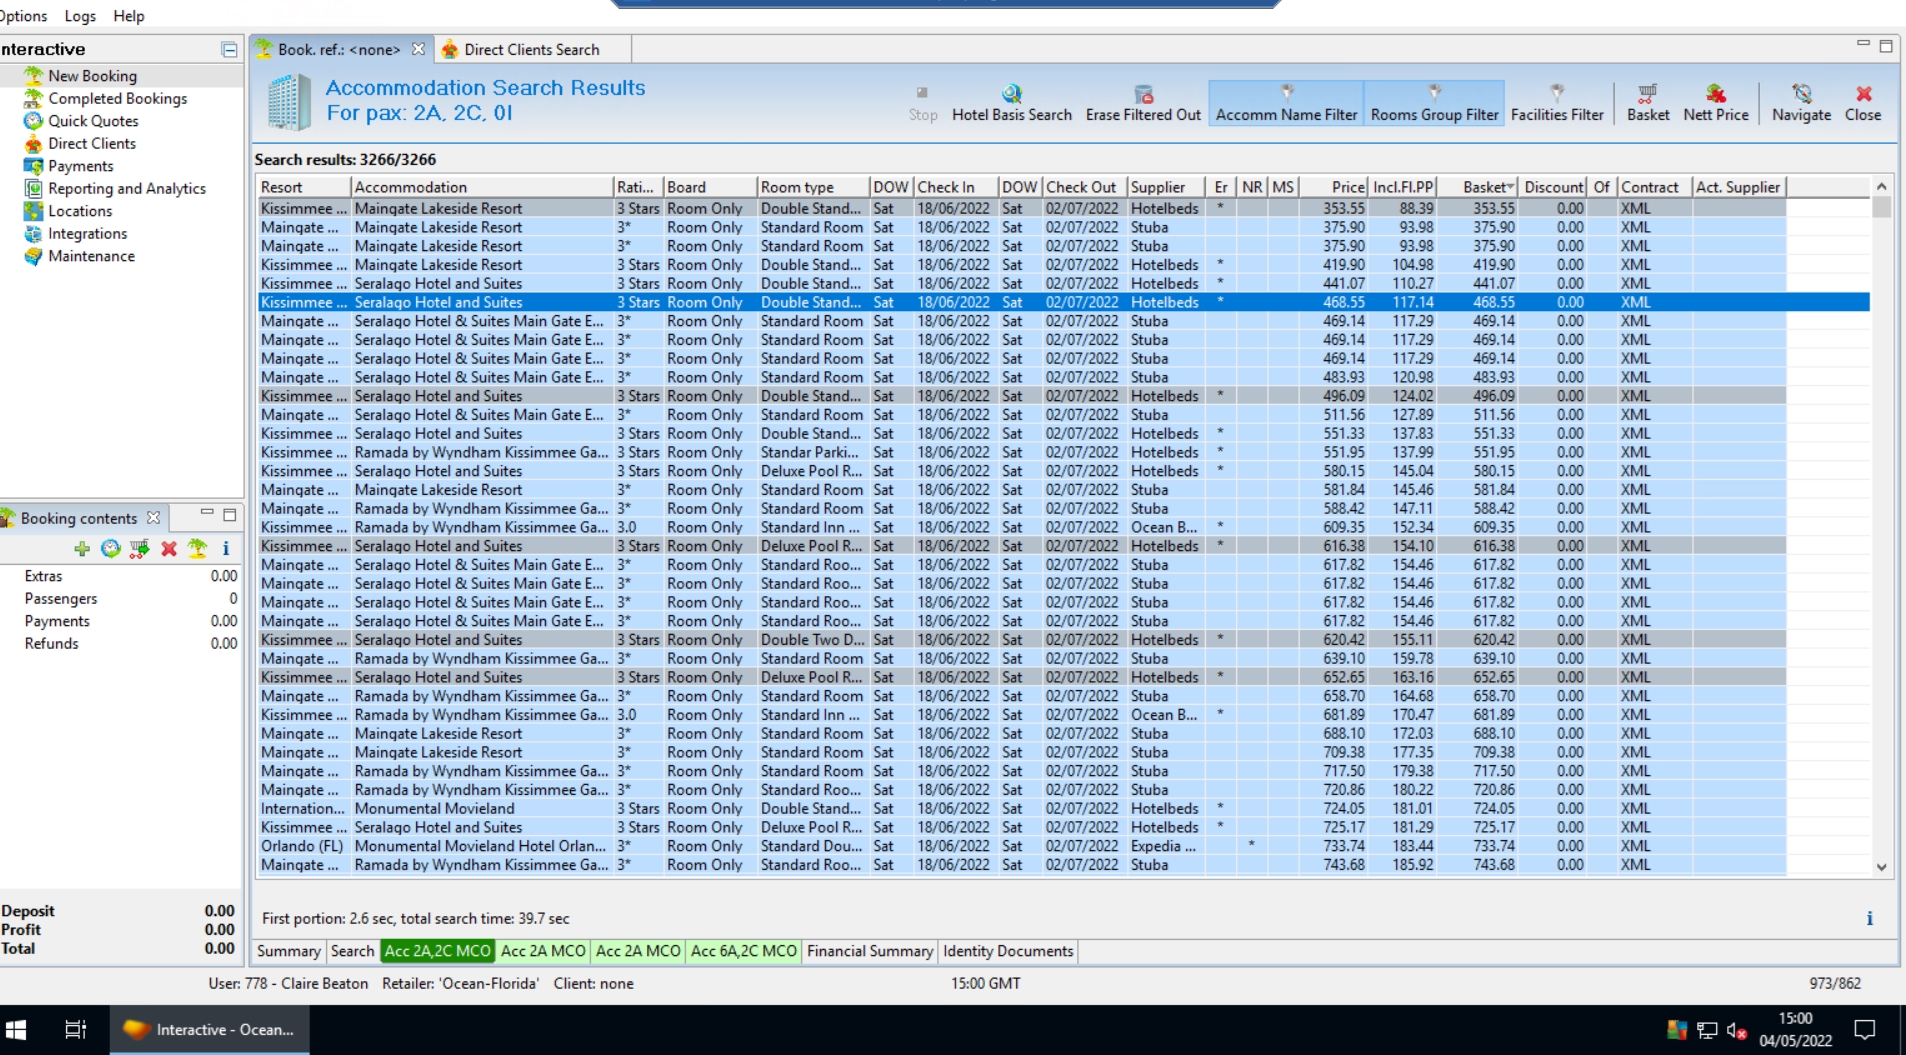
Task: Click the Nett Price toolbar icon
Action: click(1716, 103)
